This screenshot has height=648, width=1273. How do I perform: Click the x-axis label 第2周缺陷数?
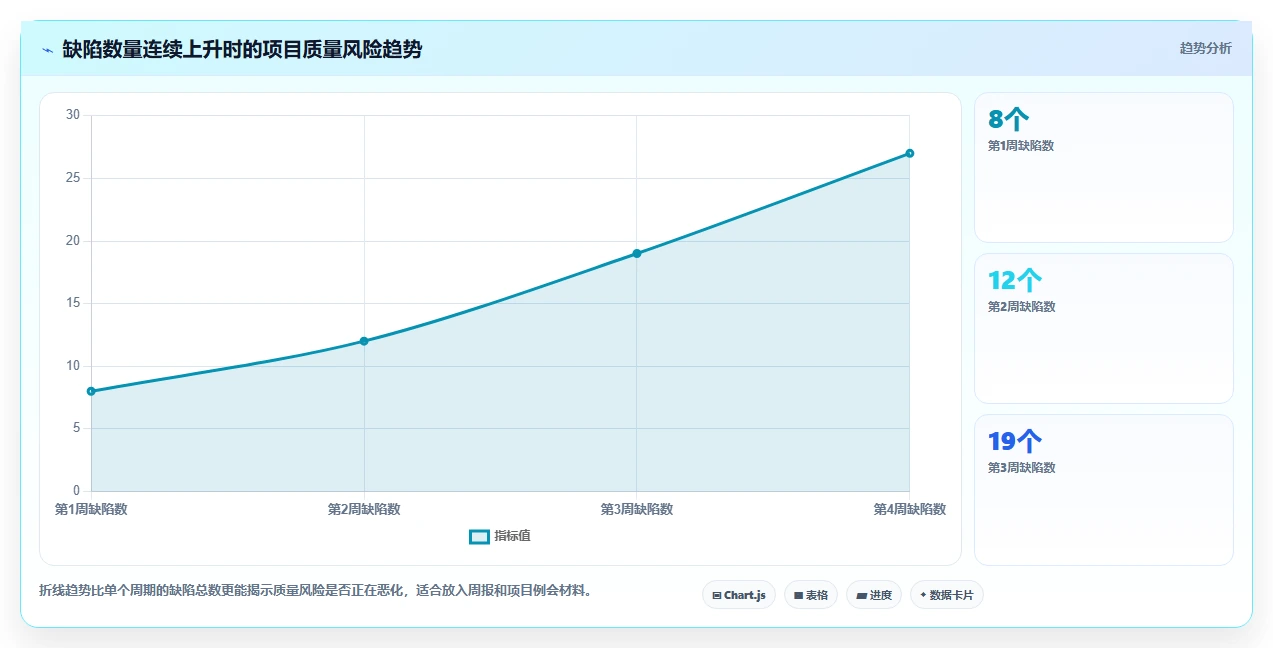pos(364,509)
